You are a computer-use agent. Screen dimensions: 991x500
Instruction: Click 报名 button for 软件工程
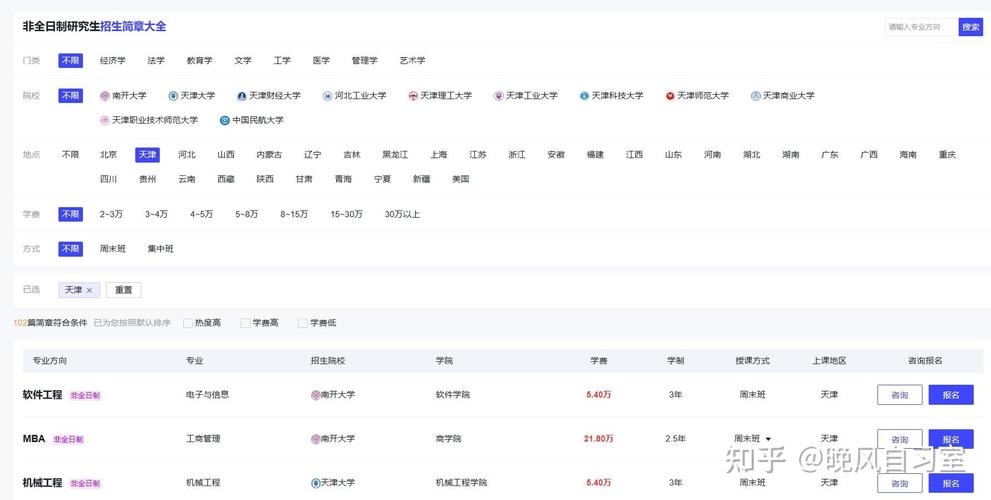[x=951, y=395]
